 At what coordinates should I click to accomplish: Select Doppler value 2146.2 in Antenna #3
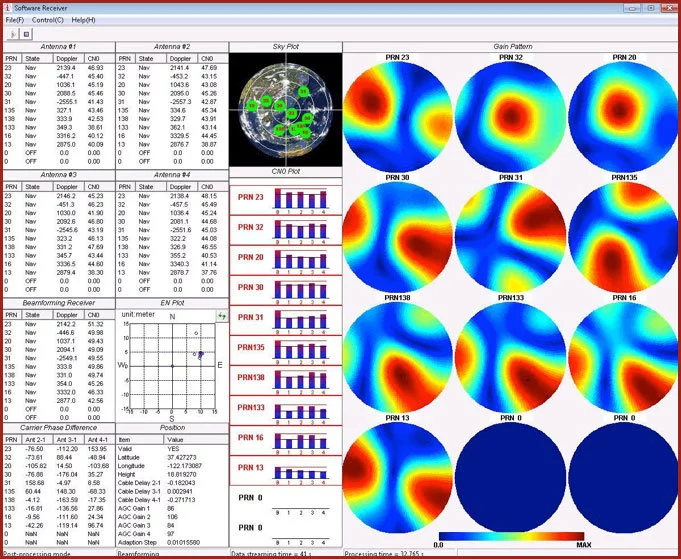66,196
